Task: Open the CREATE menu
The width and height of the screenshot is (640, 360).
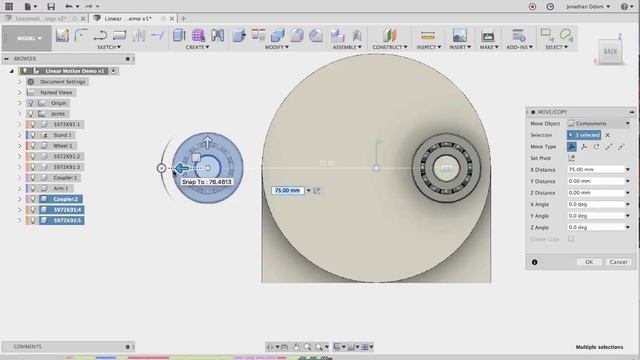Action: coord(198,47)
